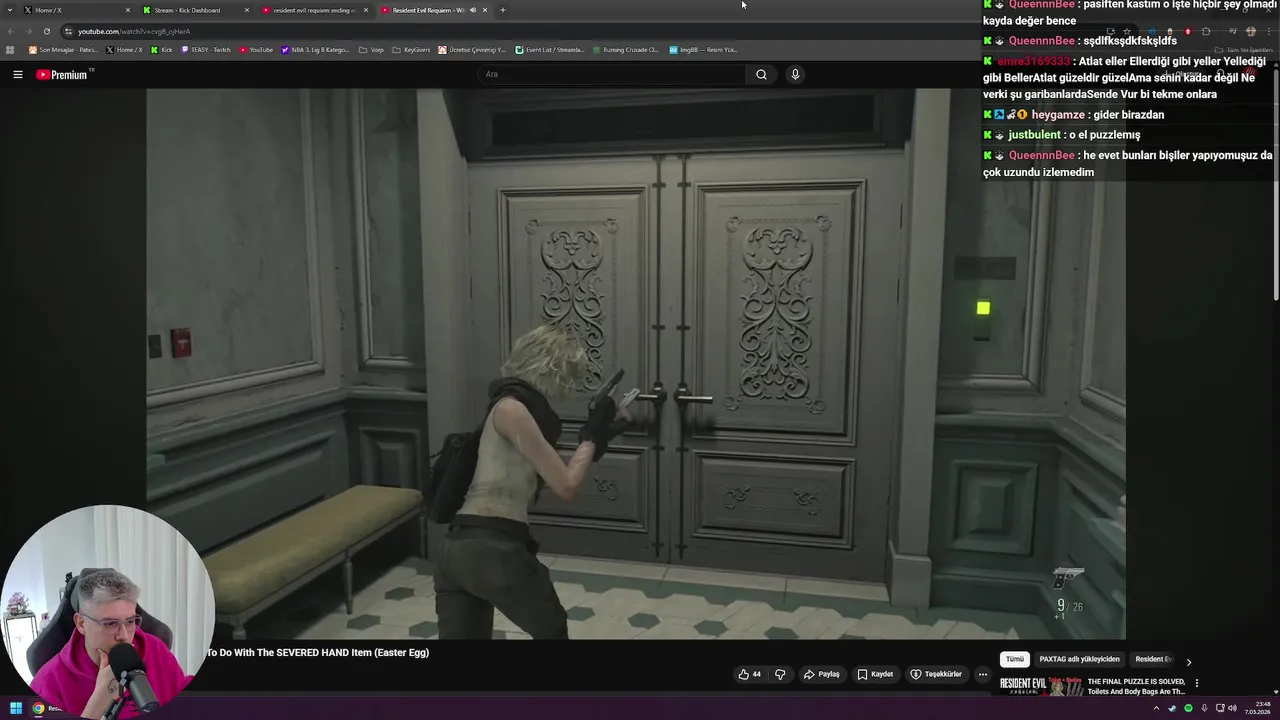
Task: Click the microphone tray icon
Action: (x=1204, y=708)
